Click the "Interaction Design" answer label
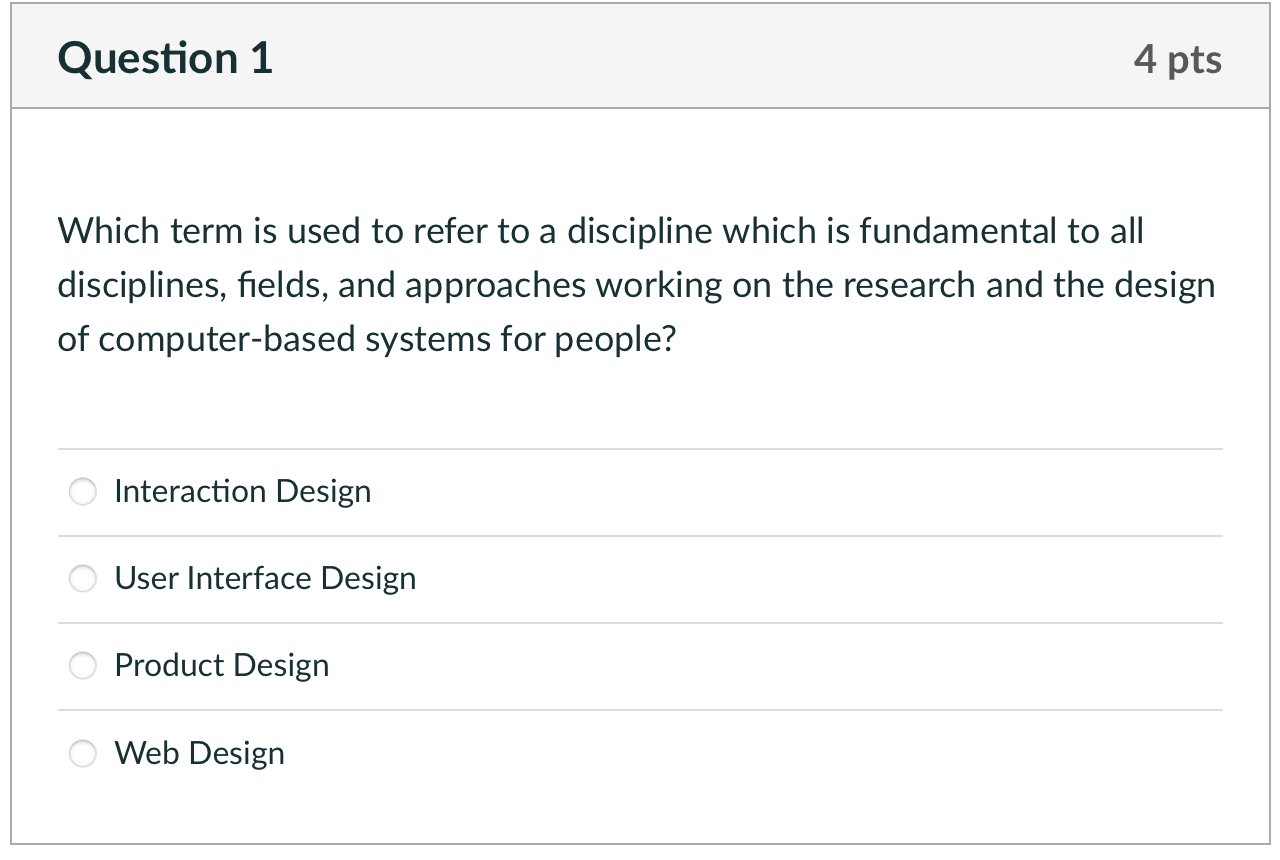 coord(242,492)
